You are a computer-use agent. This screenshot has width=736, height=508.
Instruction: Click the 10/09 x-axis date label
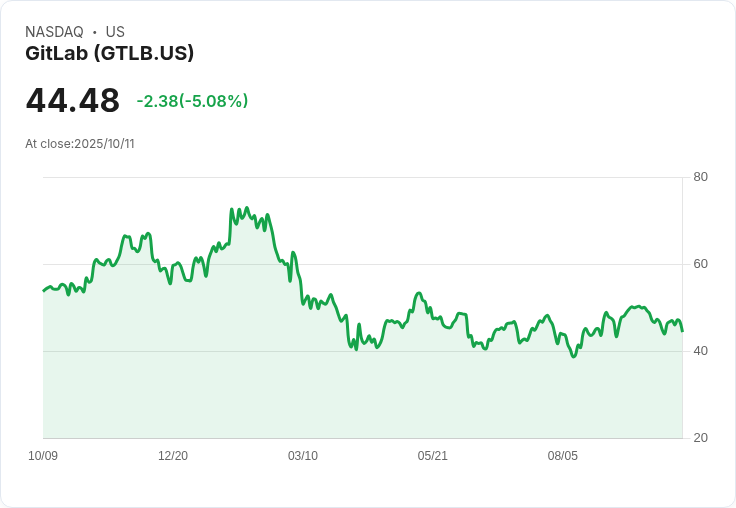click(x=43, y=455)
